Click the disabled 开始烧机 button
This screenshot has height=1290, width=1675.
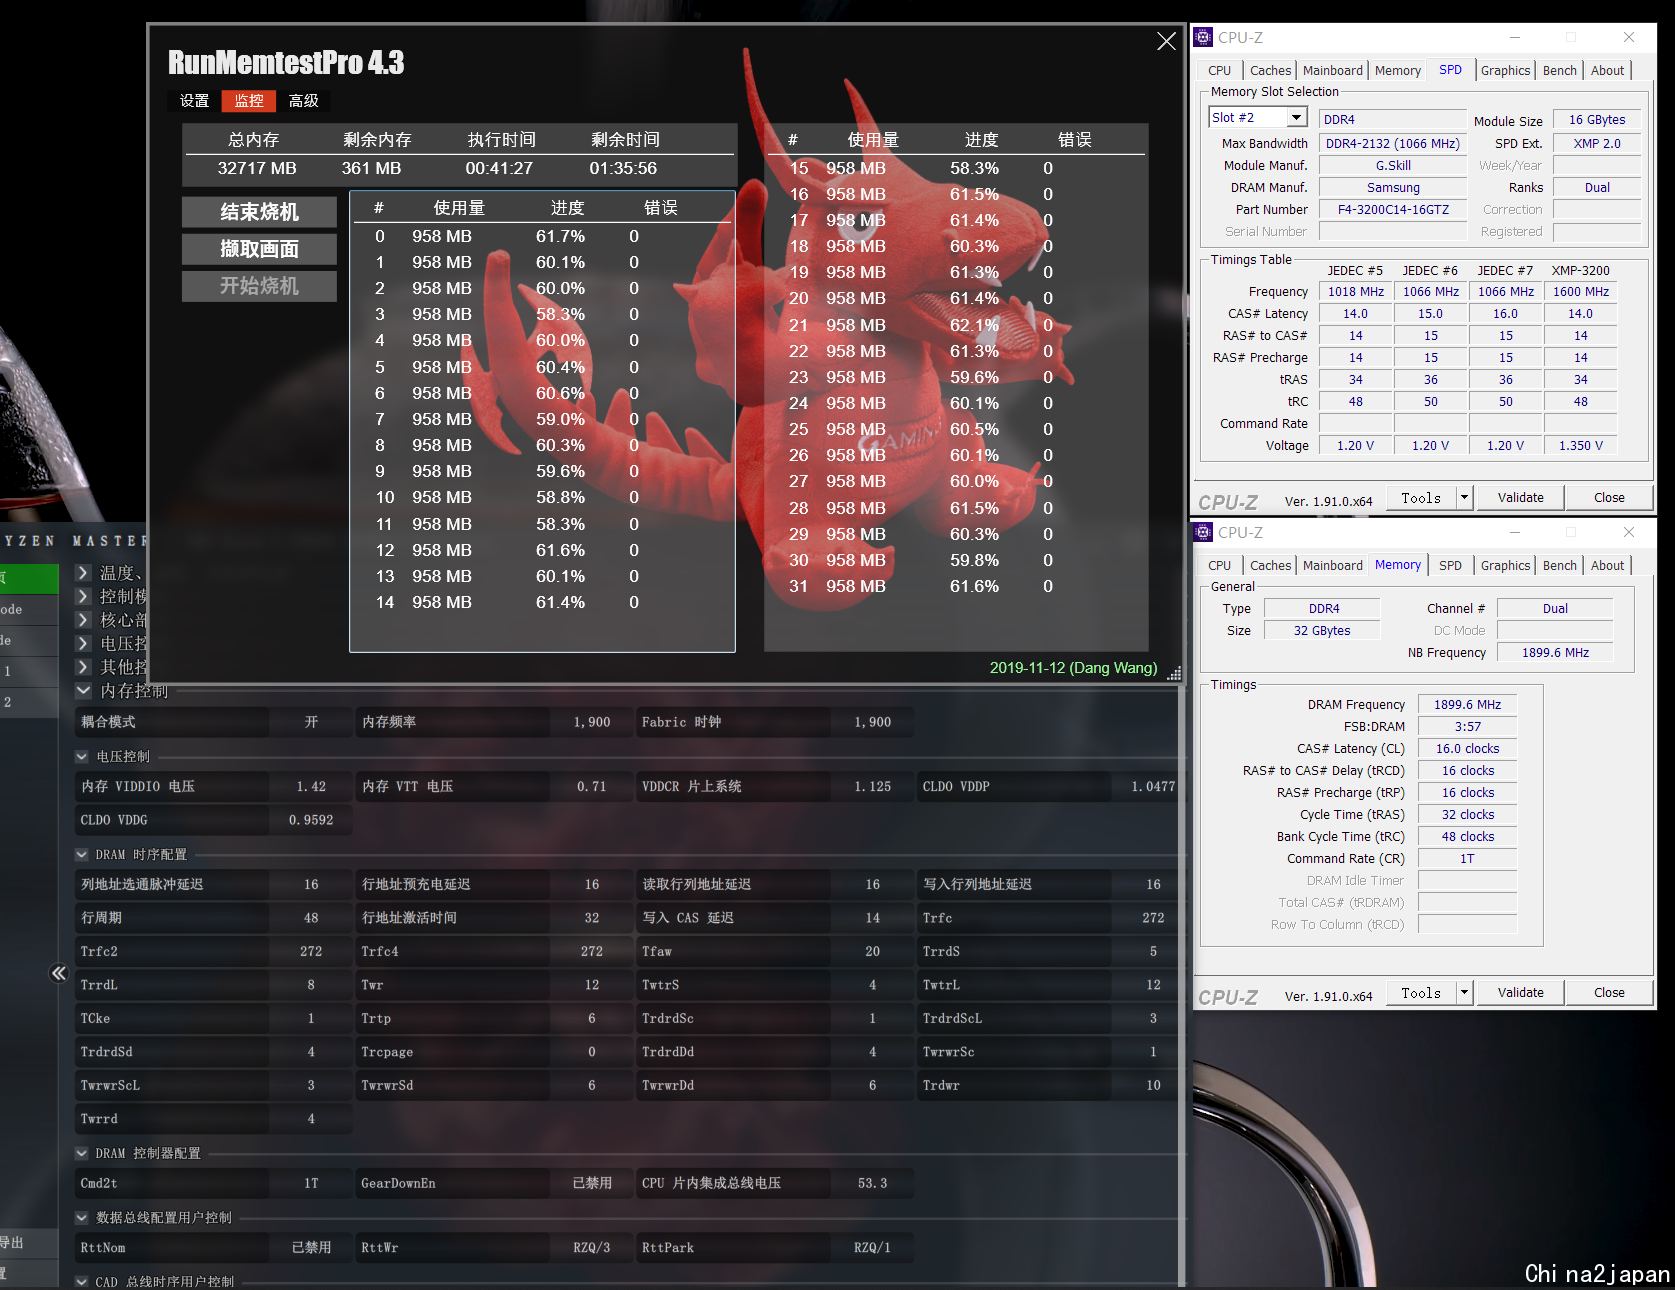coord(259,286)
